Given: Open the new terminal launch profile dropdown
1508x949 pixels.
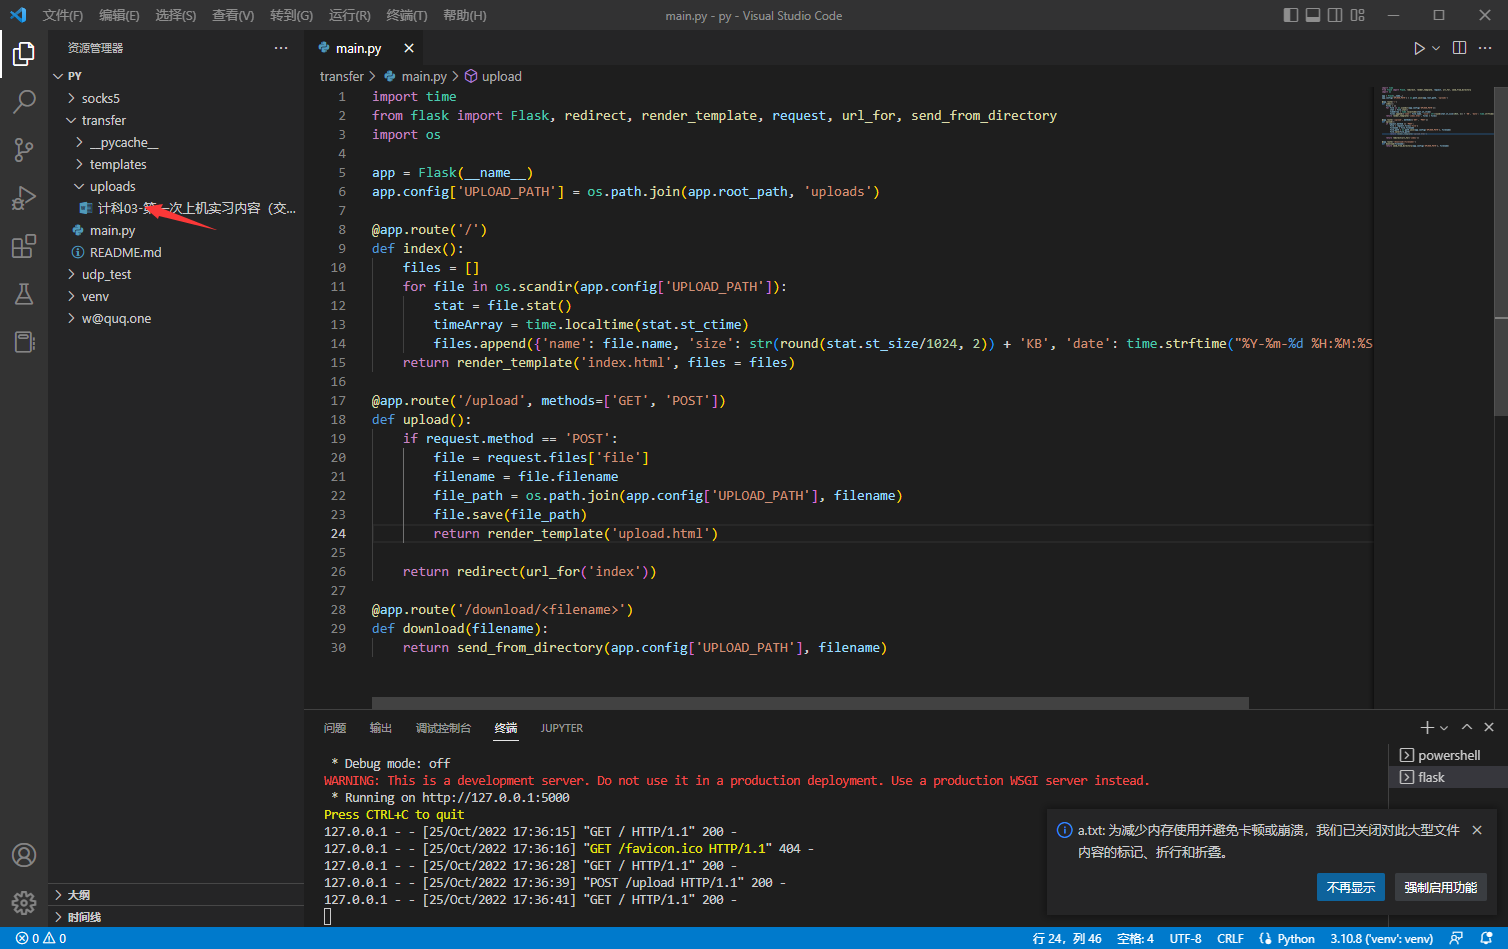Looking at the screenshot, I should [1444, 728].
